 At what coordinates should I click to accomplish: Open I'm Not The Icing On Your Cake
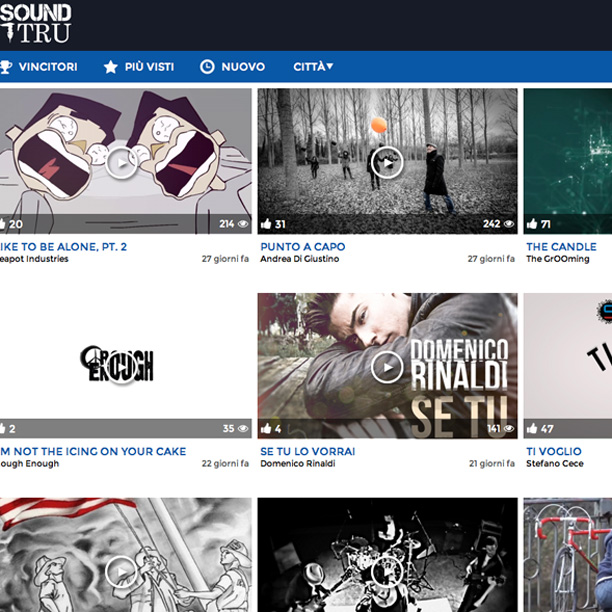(93, 451)
